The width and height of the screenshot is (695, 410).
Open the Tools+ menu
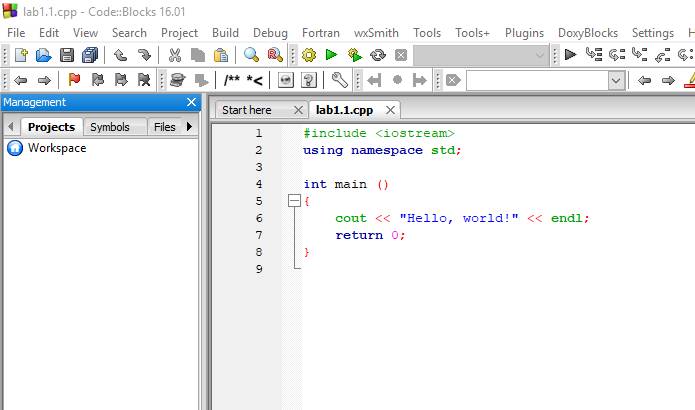(472, 33)
